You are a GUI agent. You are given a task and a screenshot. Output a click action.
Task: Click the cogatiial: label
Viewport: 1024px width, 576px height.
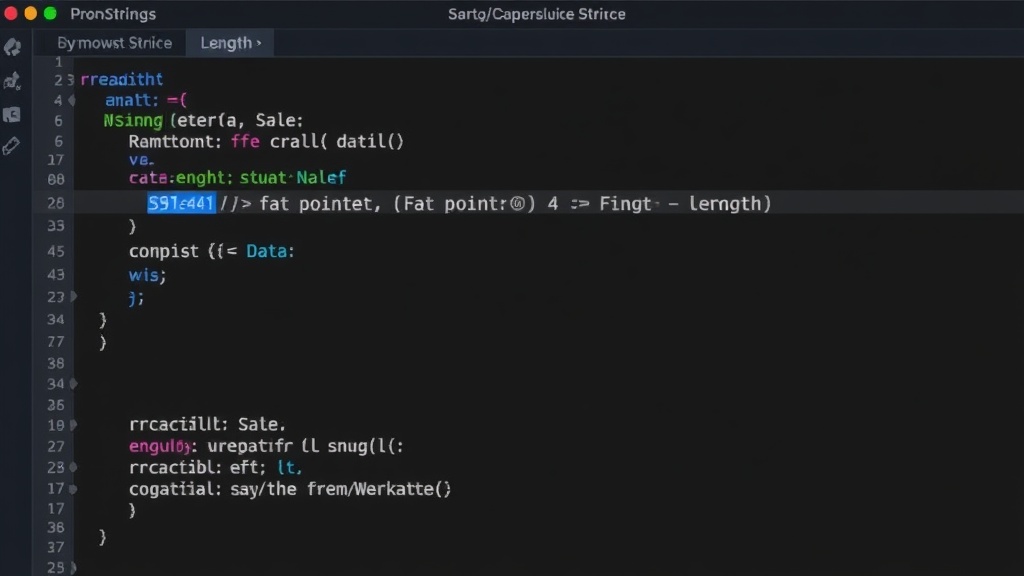coord(175,489)
